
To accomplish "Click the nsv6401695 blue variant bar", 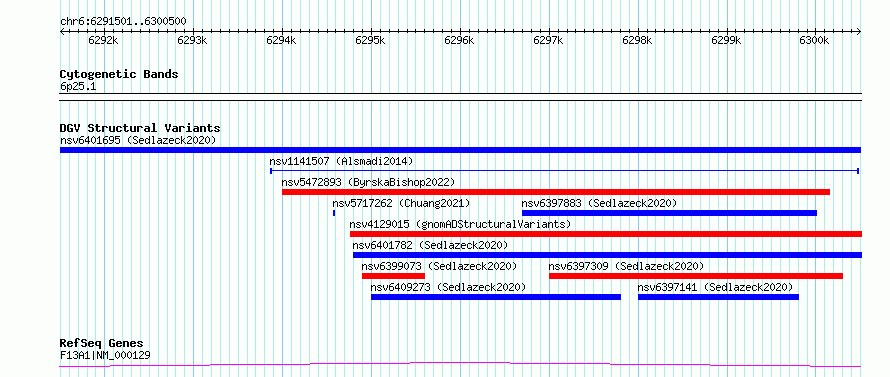I will (x=460, y=150).
